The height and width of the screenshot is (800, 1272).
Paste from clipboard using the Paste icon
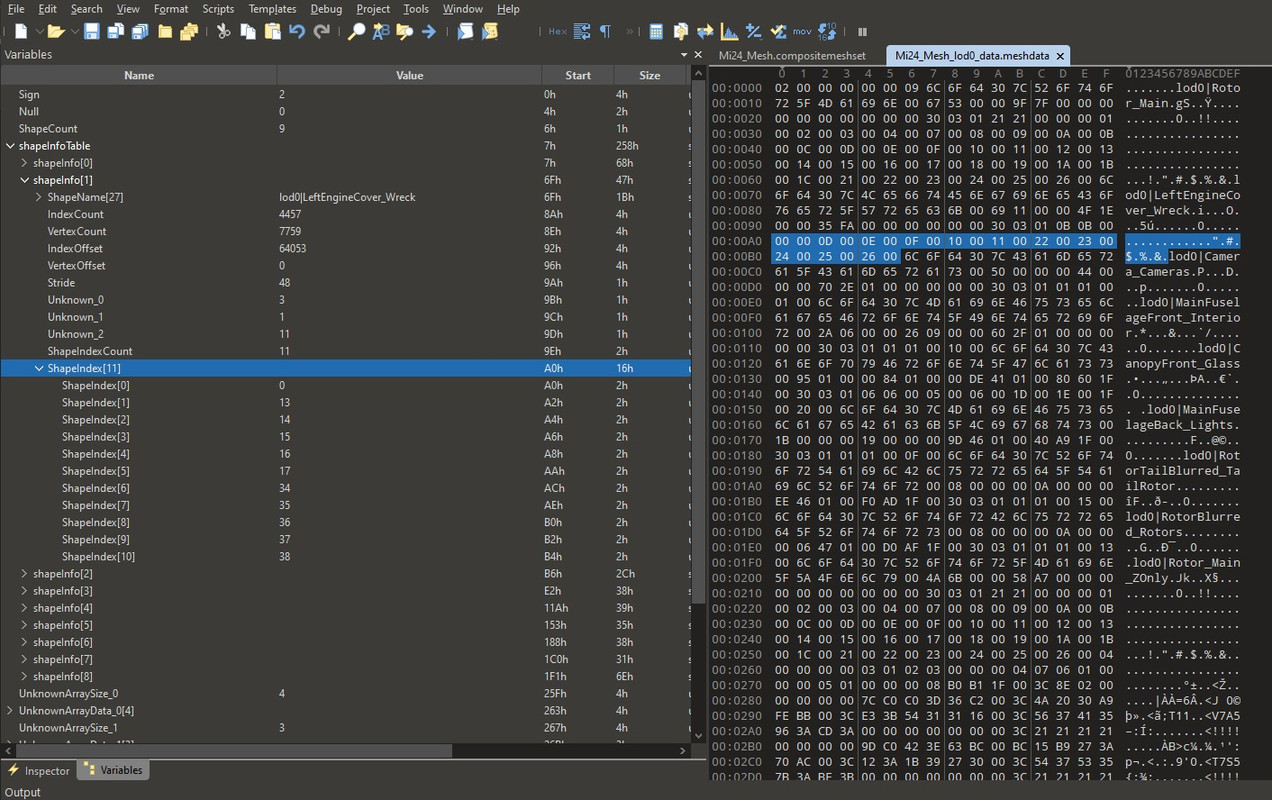pos(272,32)
